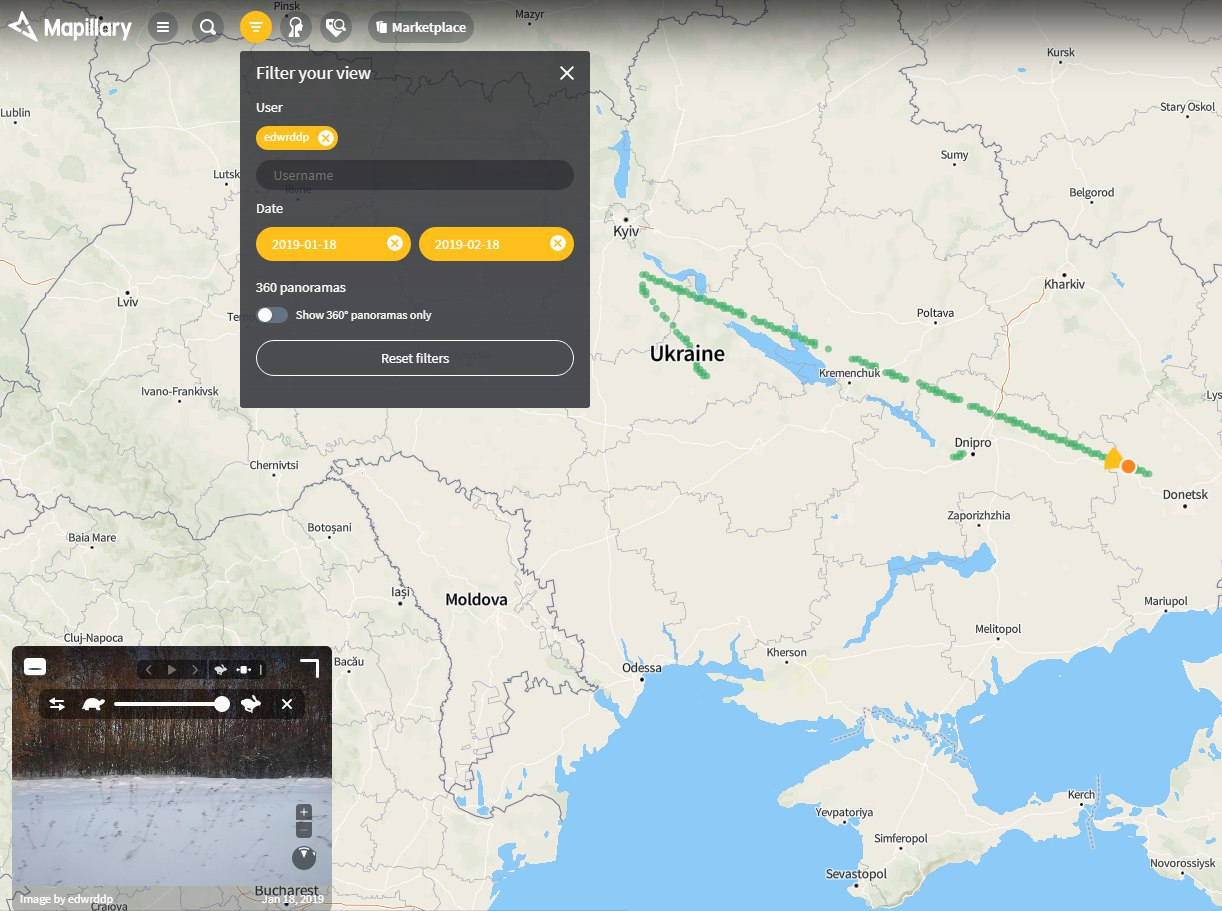The height and width of the screenshot is (911, 1222).
Task: Click the Poltava city label
Action: [x=936, y=313]
